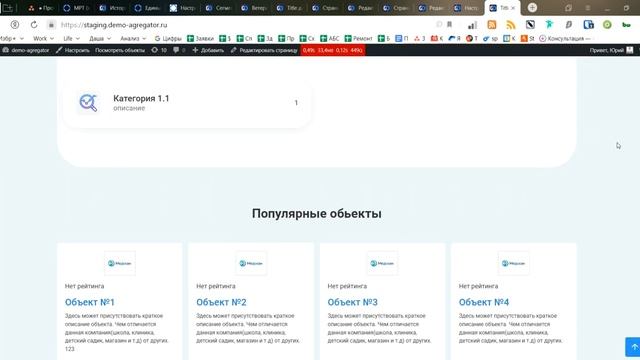Open the comments bubble in admin bar
This screenshot has height=360, width=640.
[179, 50]
